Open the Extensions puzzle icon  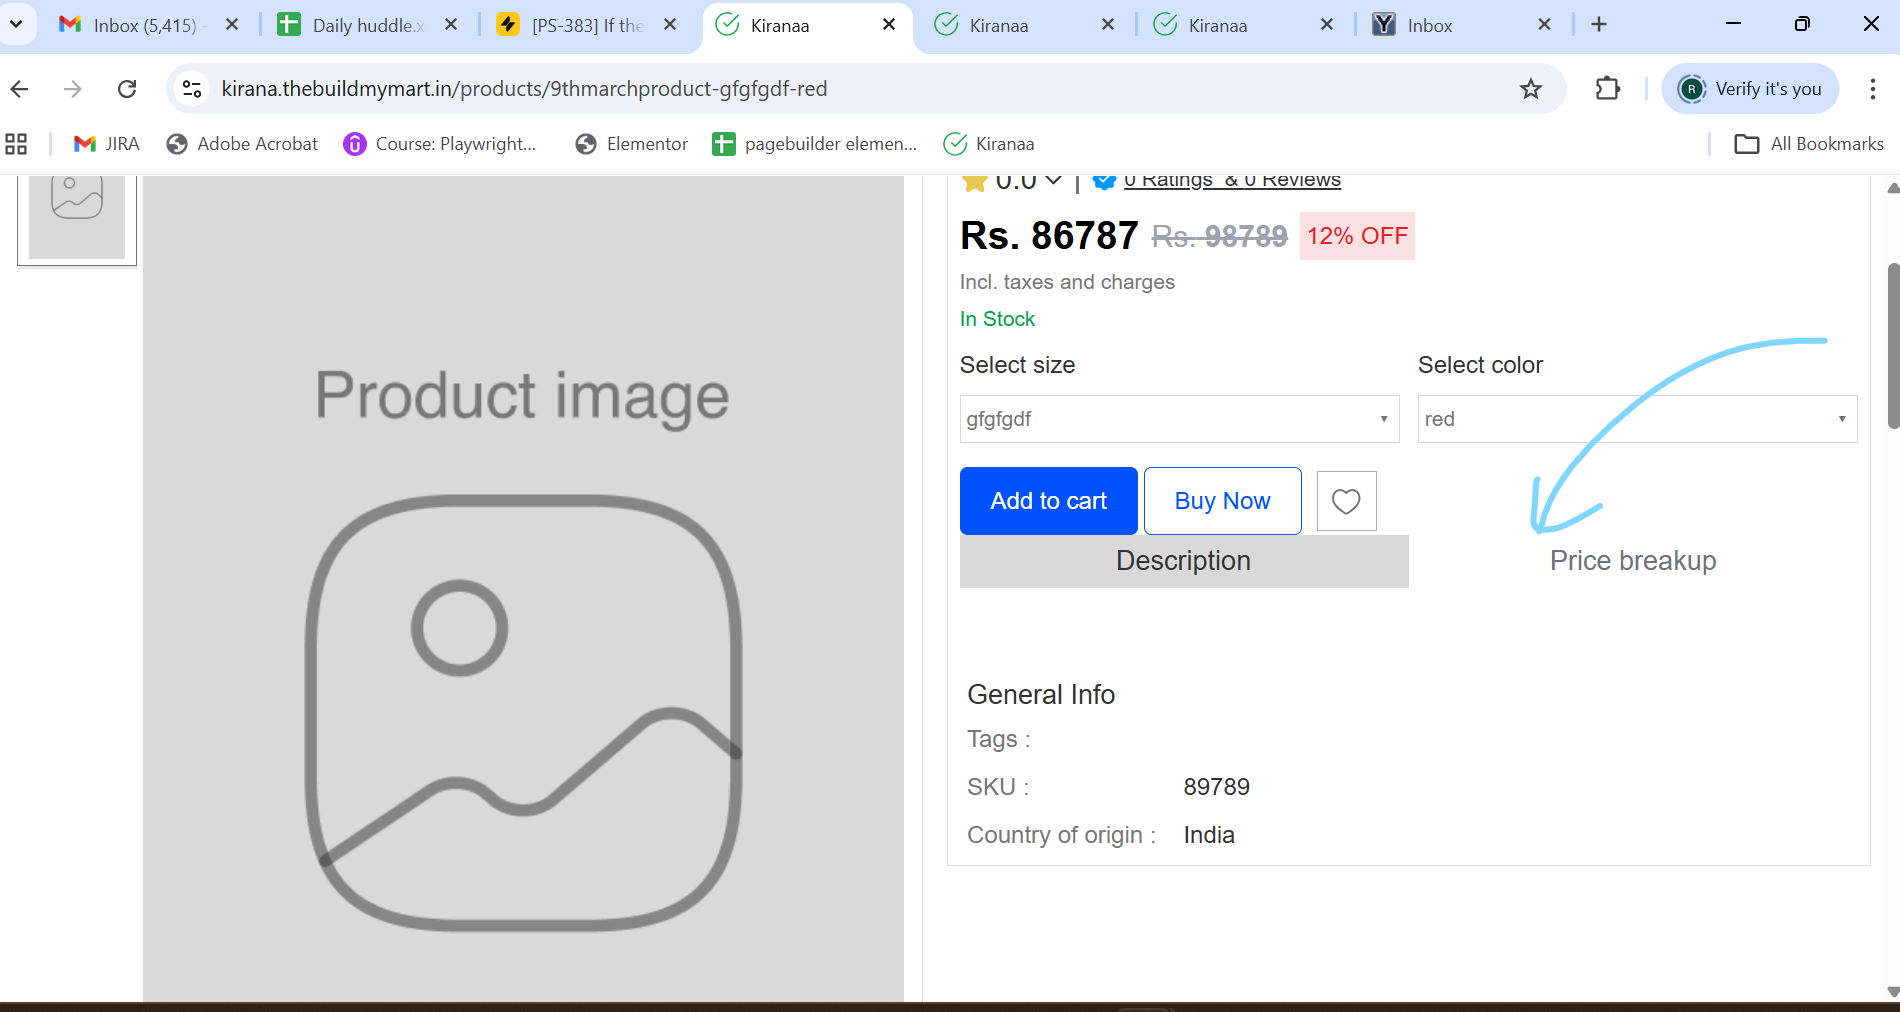coord(1608,89)
